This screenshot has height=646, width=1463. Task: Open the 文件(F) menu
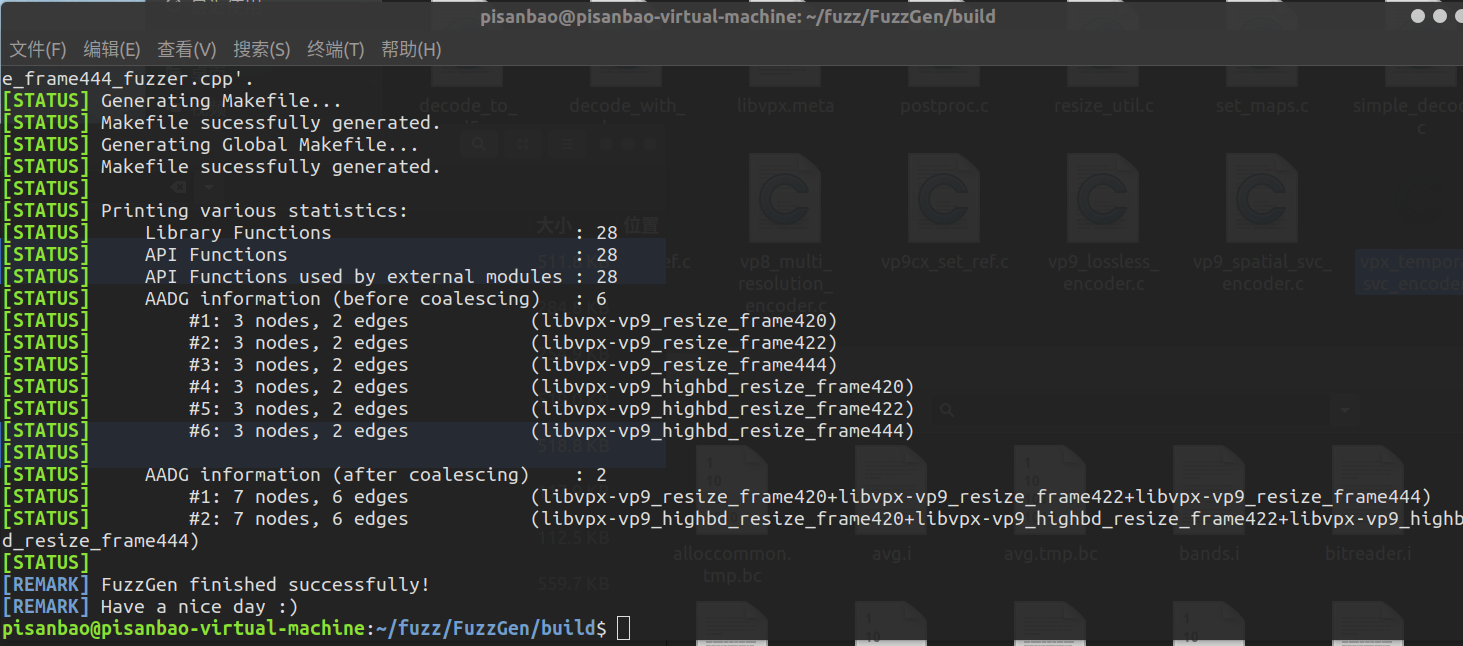38,49
